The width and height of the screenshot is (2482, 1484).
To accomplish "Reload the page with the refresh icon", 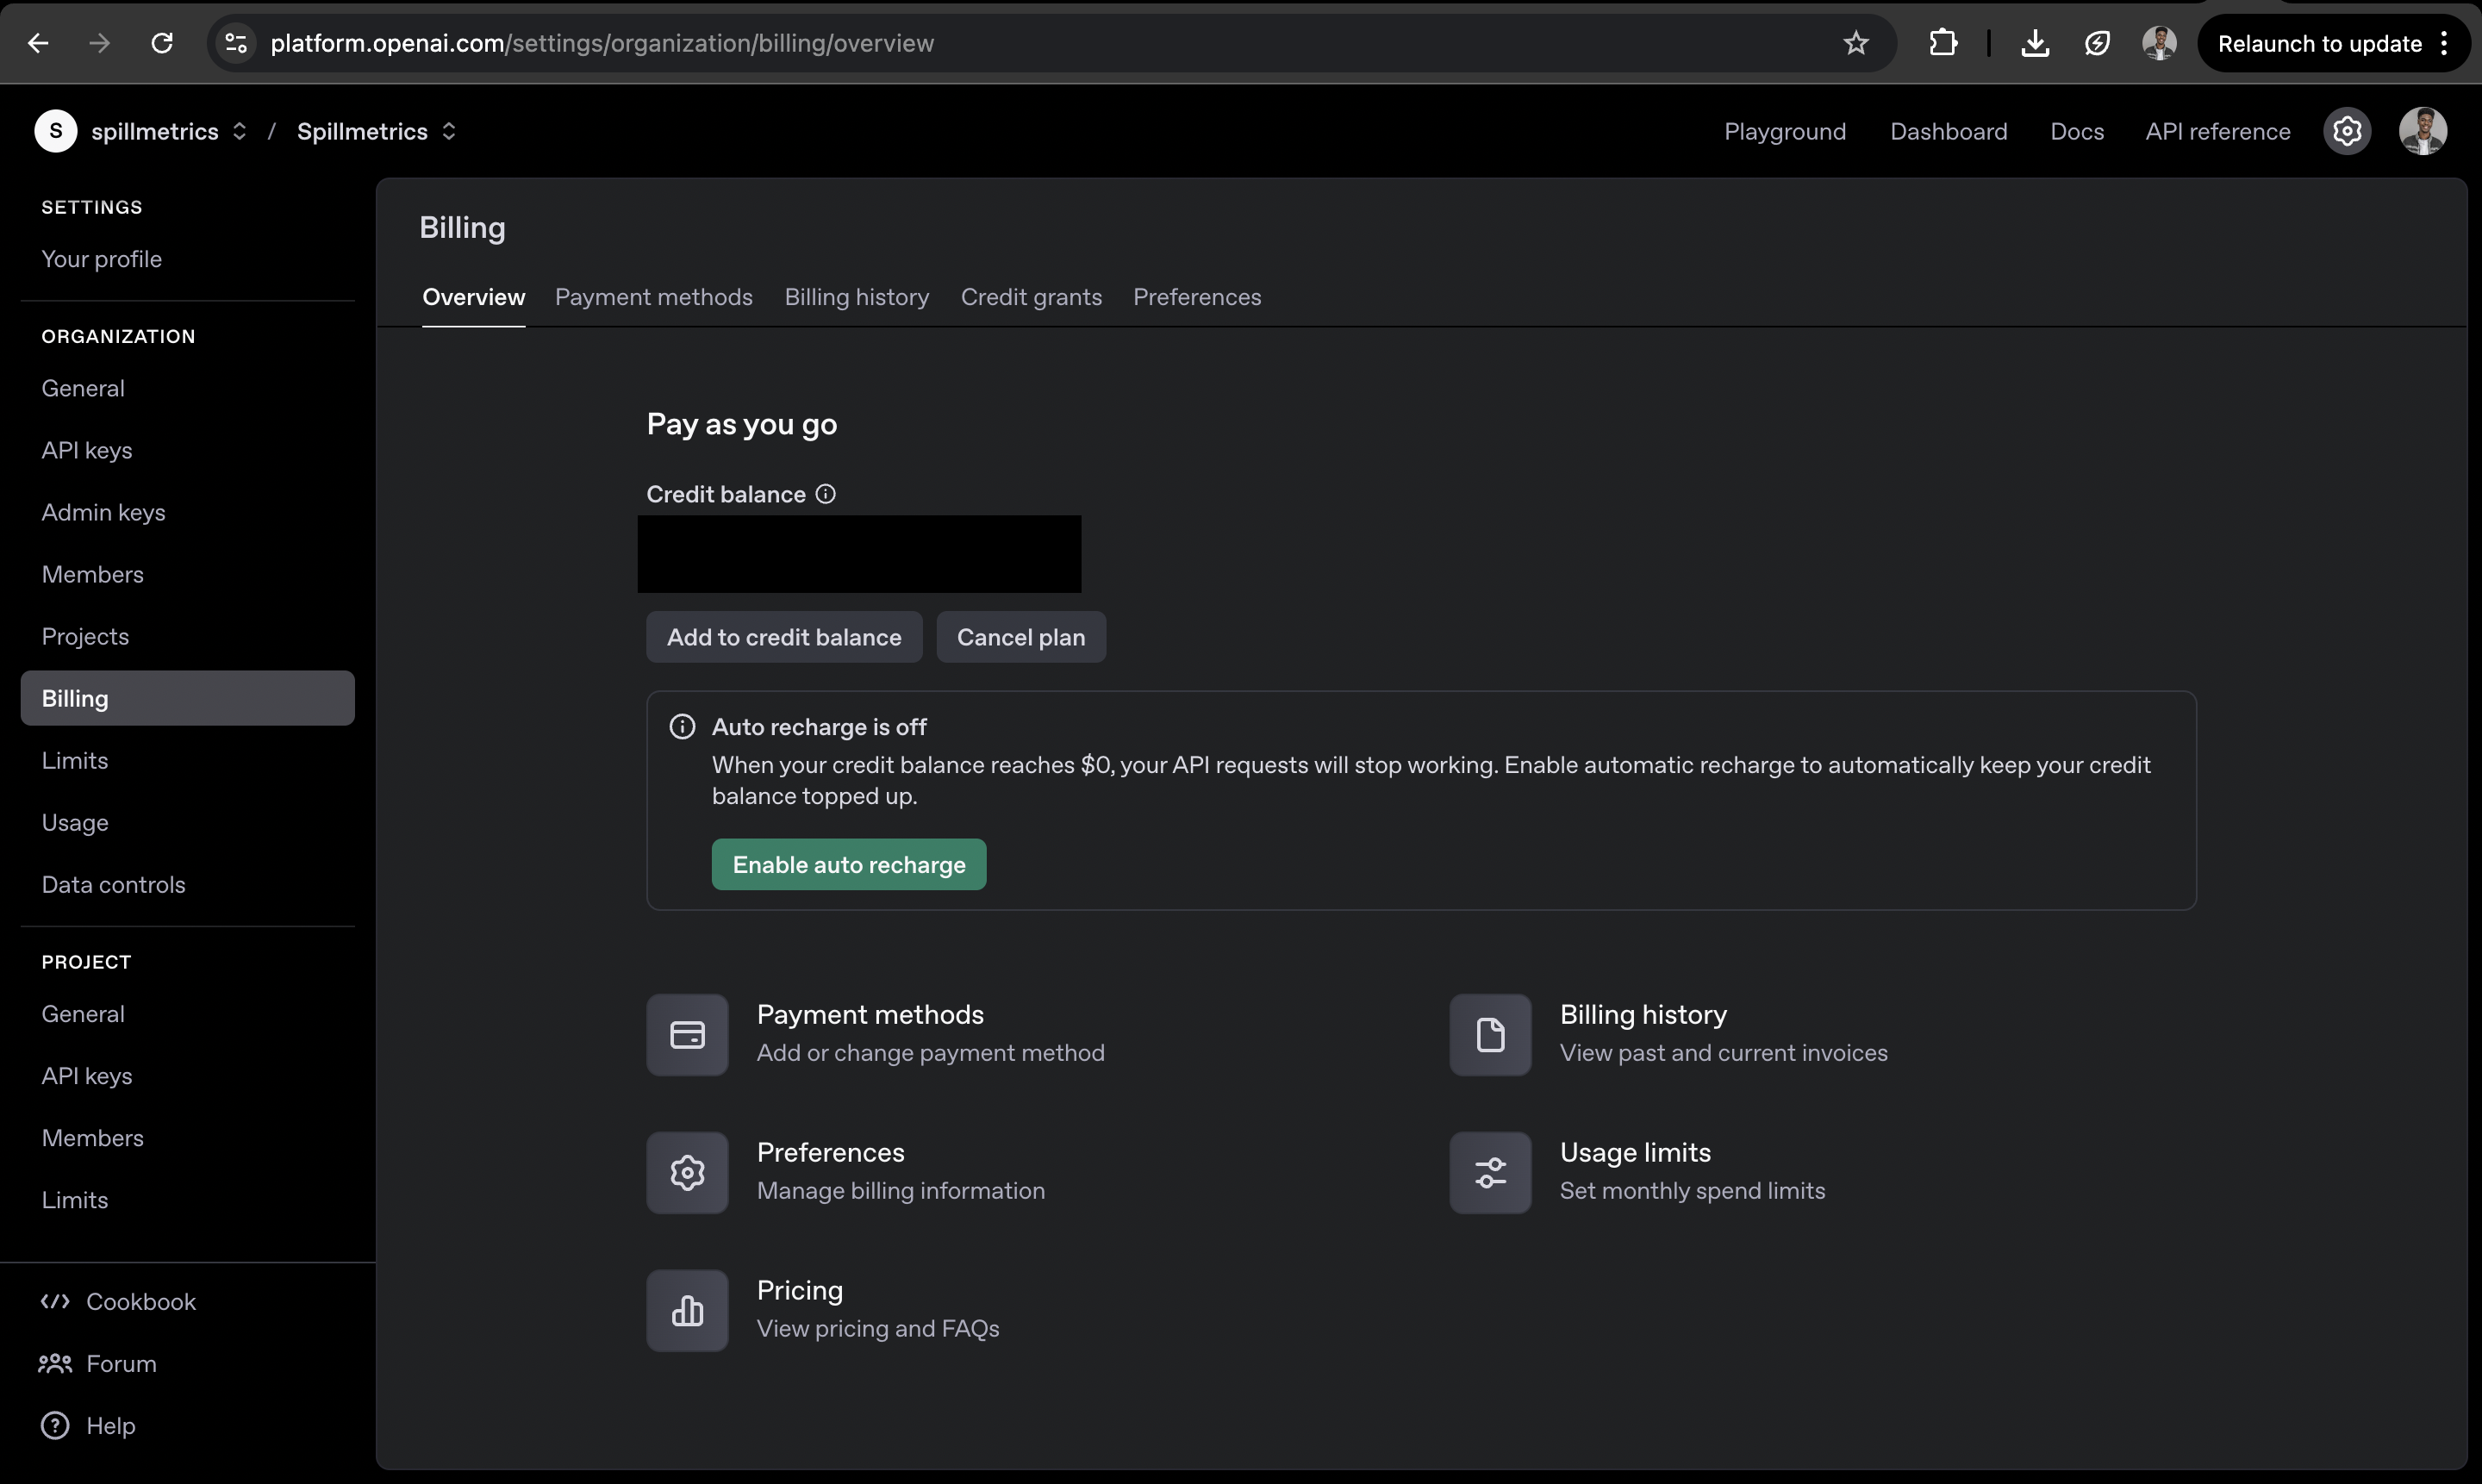I will click(x=162, y=43).
